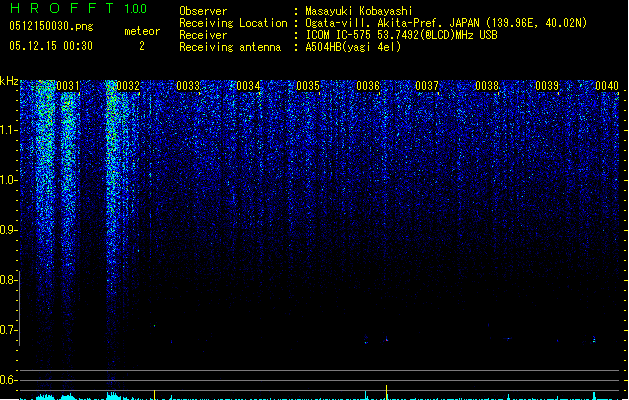
Task: Click time marker 0038
Action: [x=487, y=86]
